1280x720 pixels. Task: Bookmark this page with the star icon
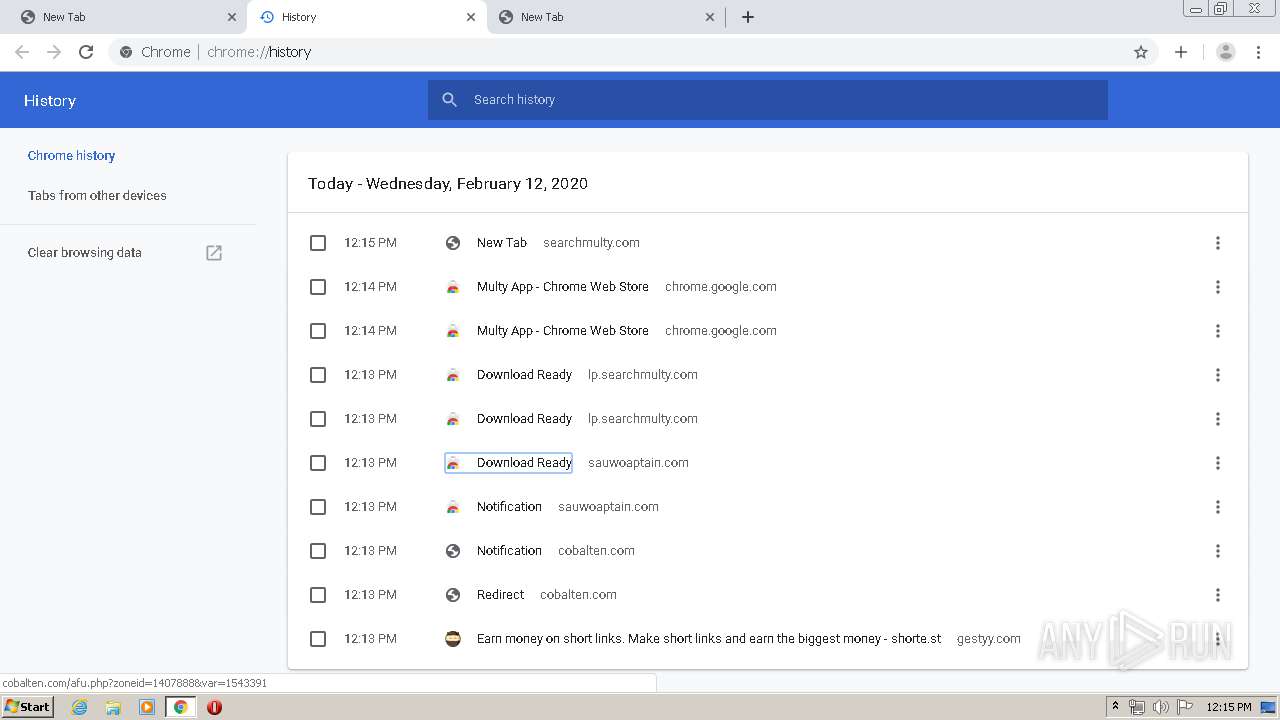(x=1141, y=52)
